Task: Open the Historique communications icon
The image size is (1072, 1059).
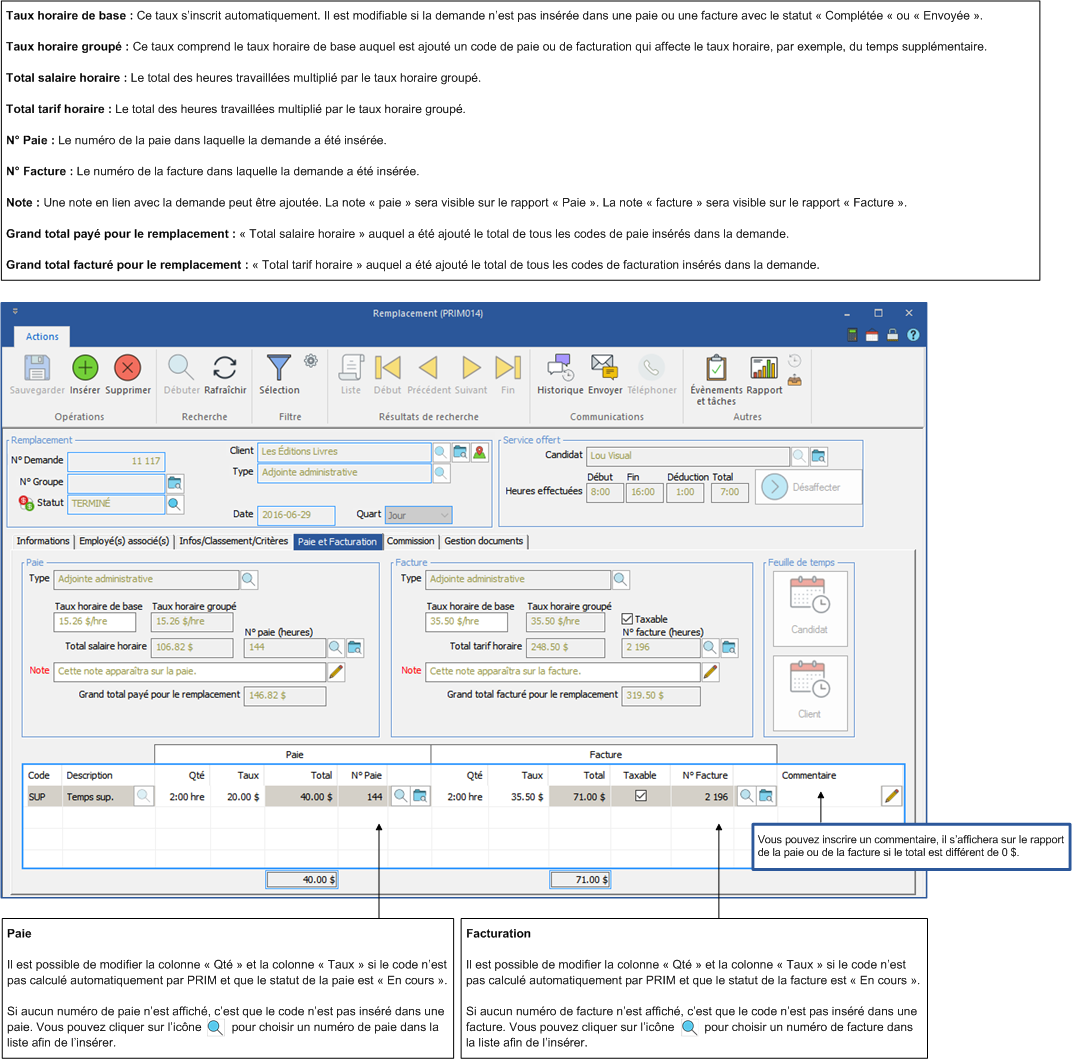Action: tap(560, 368)
